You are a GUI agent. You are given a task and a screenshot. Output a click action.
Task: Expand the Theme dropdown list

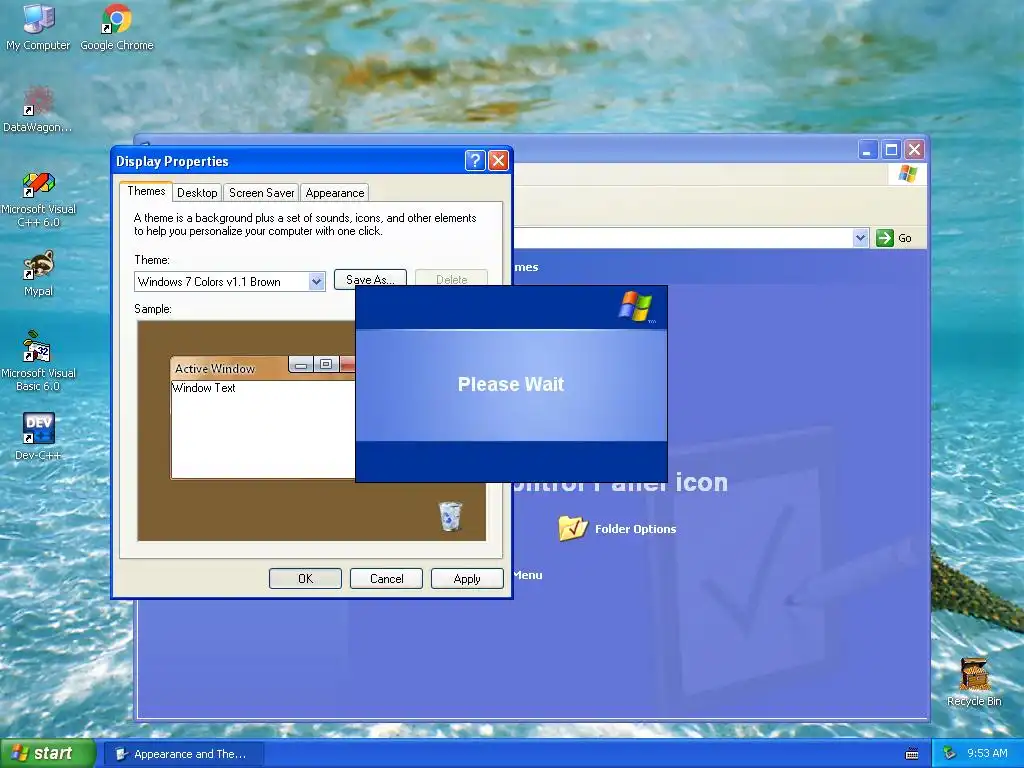(x=317, y=281)
